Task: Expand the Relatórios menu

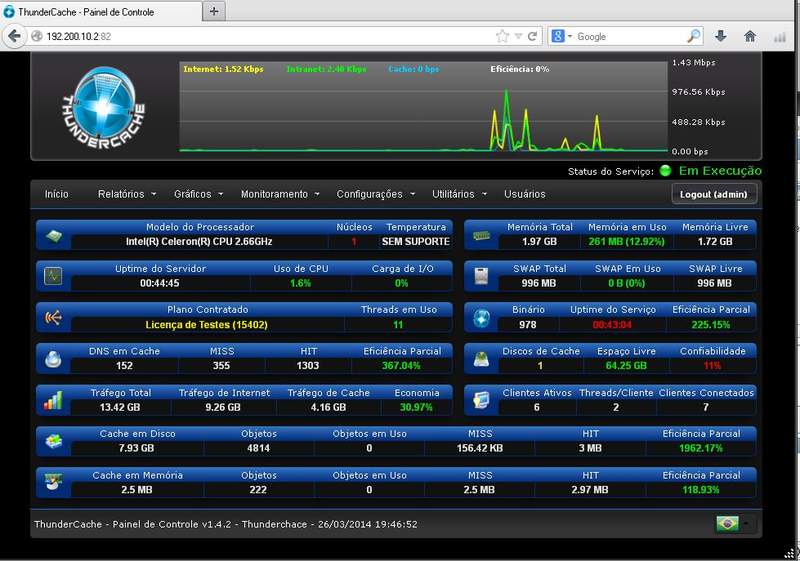Action: (127, 194)
